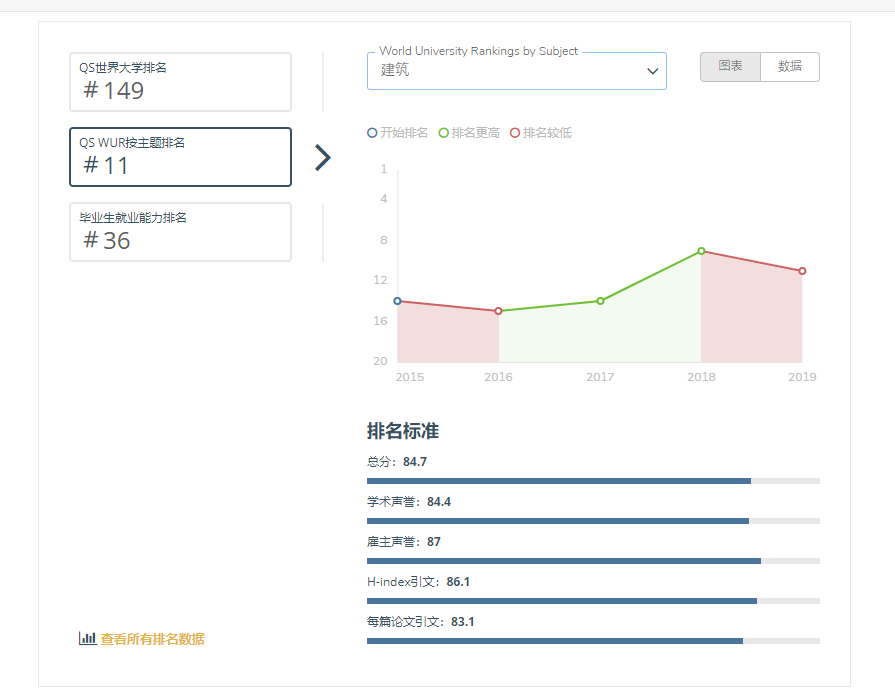895x691 pixels.
Task: Toggle the 开始排名 legend marker
Action: pos(373,133)
